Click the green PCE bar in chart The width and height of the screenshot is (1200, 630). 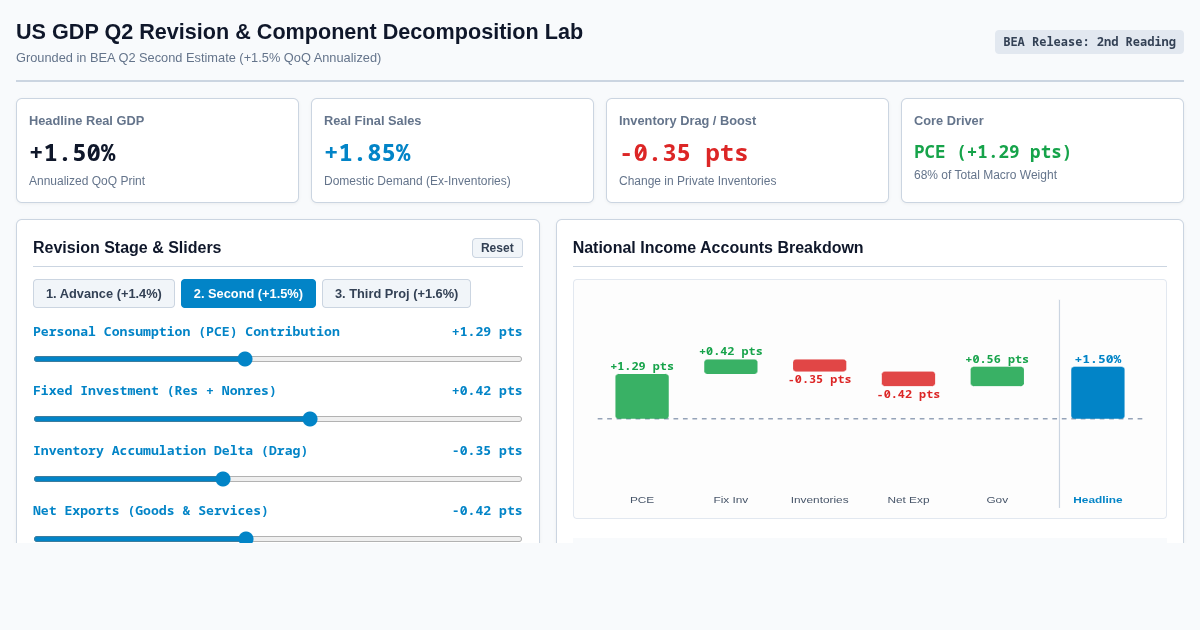642,397
